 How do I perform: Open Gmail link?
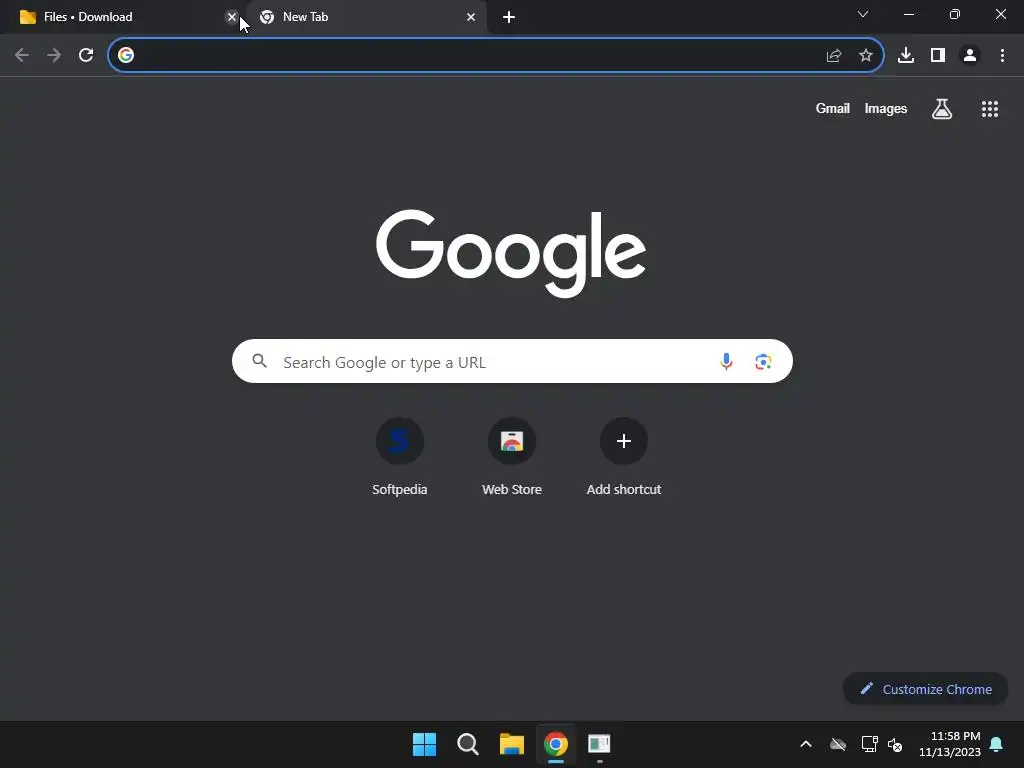click(x=833, y=108)
